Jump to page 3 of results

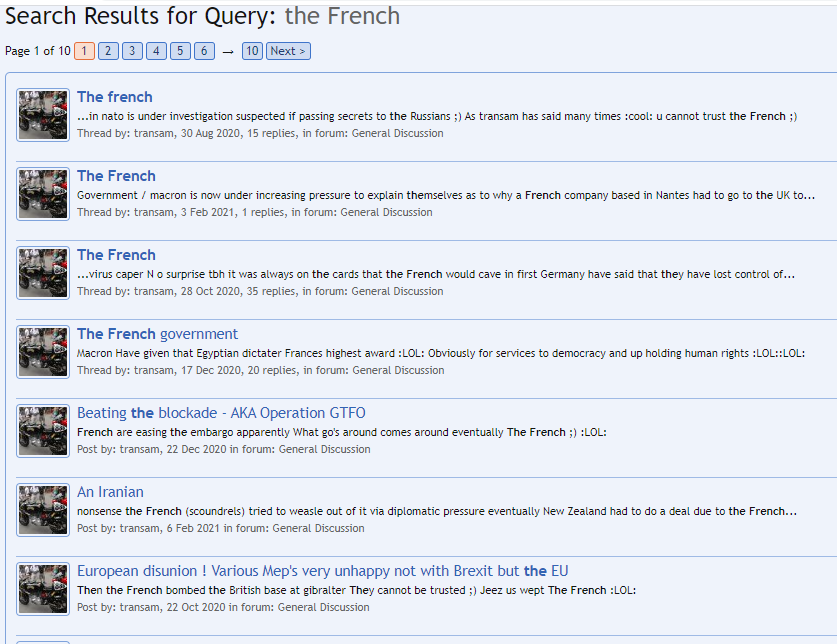pyautogui.click(x=132, y=51)
